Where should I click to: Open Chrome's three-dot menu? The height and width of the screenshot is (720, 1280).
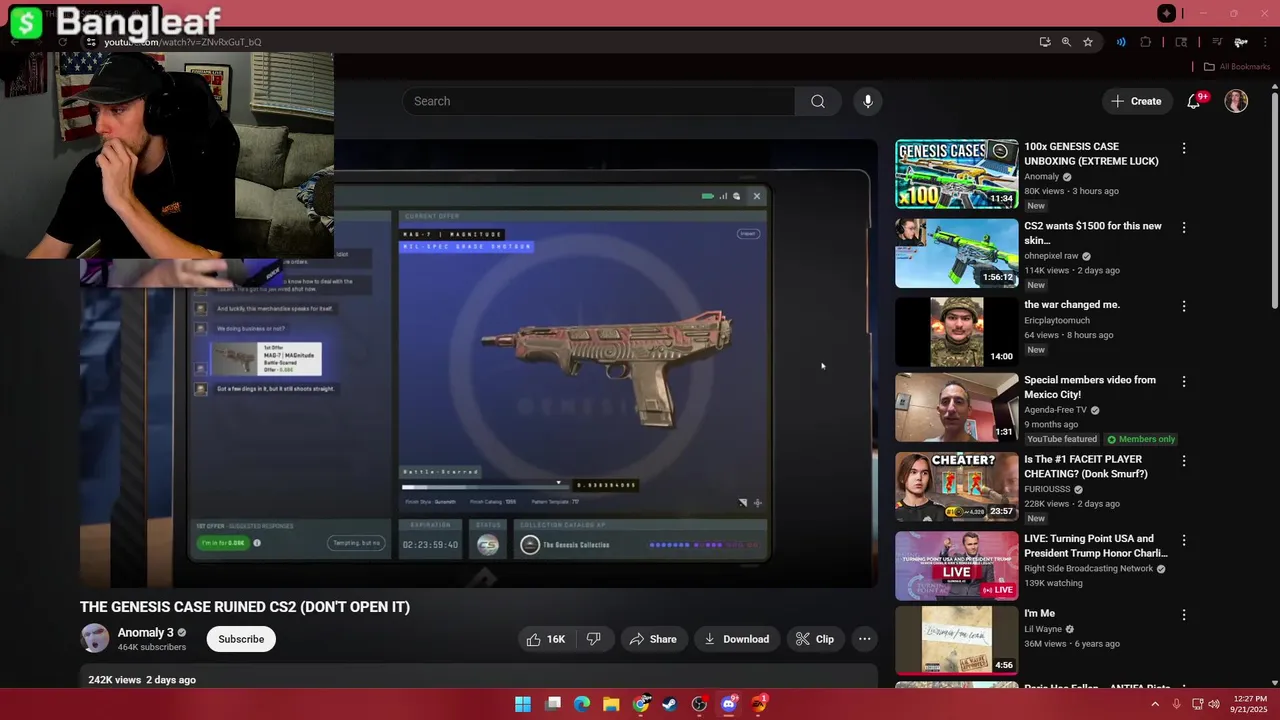pos(1266,42)
